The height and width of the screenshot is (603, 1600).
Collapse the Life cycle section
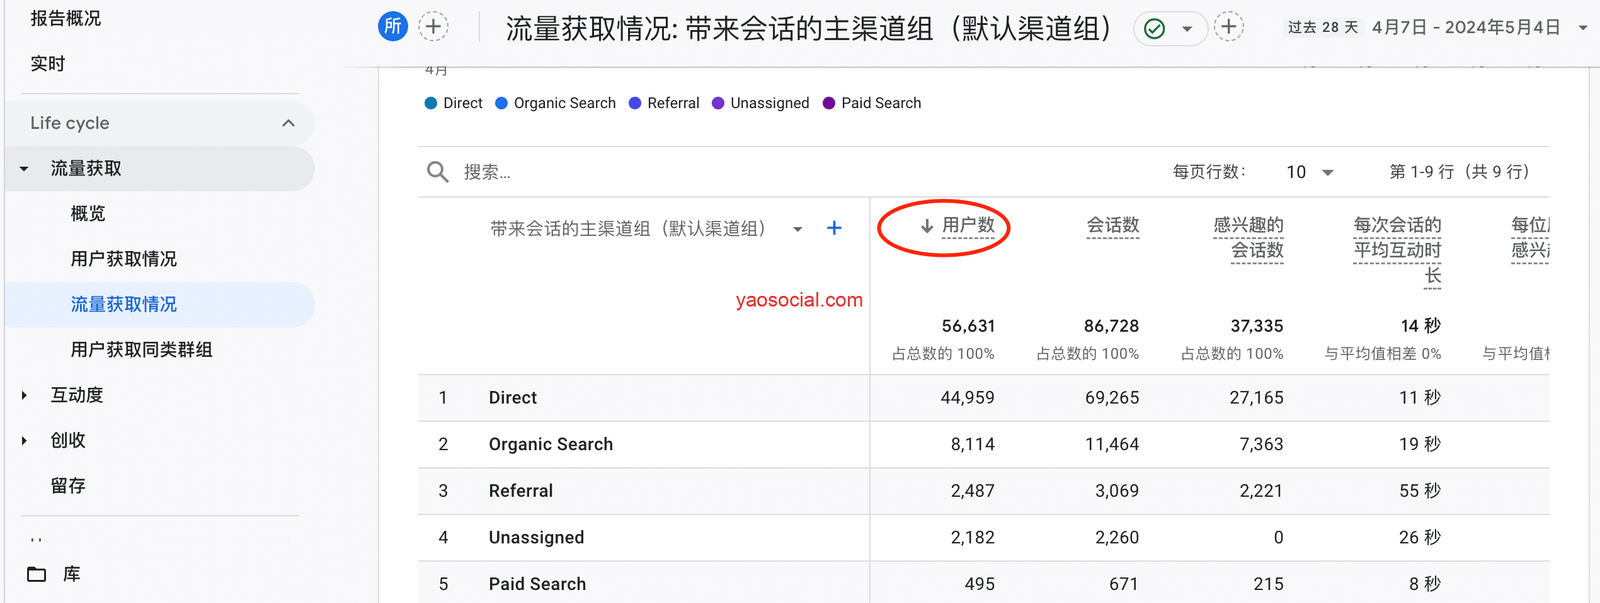pyautogui.click(x=288, y=123)
